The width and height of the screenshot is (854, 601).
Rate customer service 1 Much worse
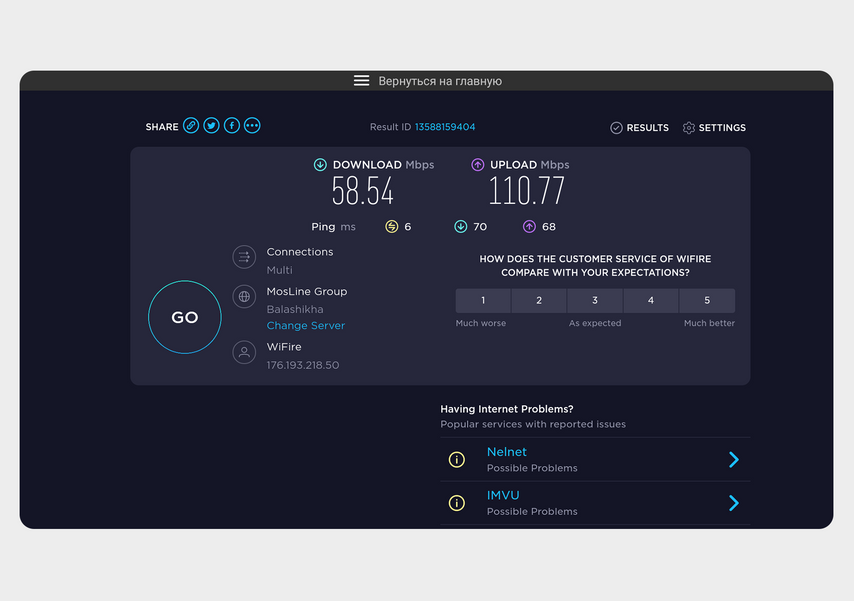point(483,301)
